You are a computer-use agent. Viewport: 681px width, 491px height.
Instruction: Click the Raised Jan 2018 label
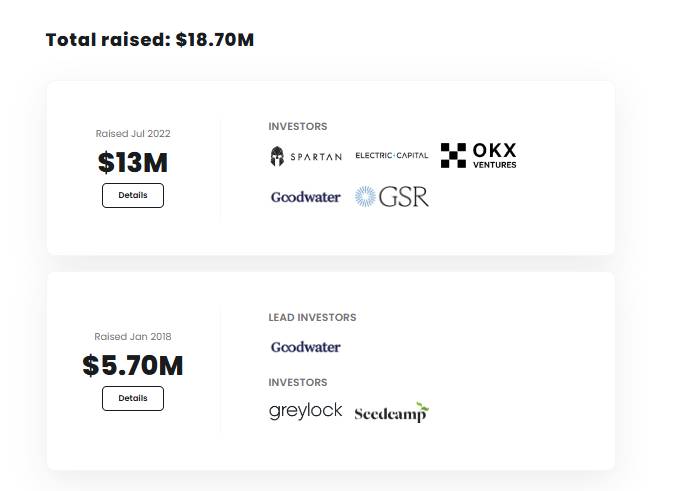pos(133,336)
